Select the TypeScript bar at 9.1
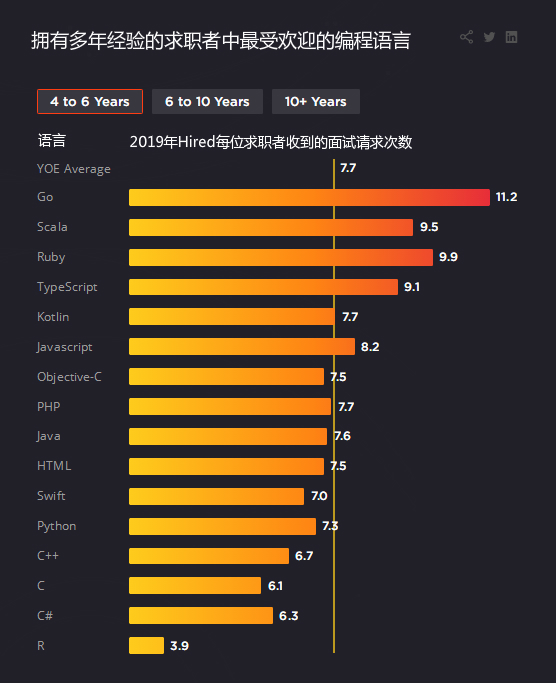This screenshot has width=556, height=683. (264, 287)
